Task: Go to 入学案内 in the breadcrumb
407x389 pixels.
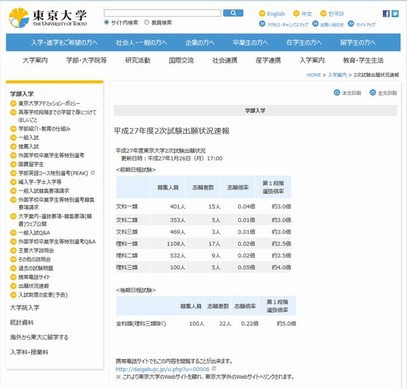Action: point(337,75)
